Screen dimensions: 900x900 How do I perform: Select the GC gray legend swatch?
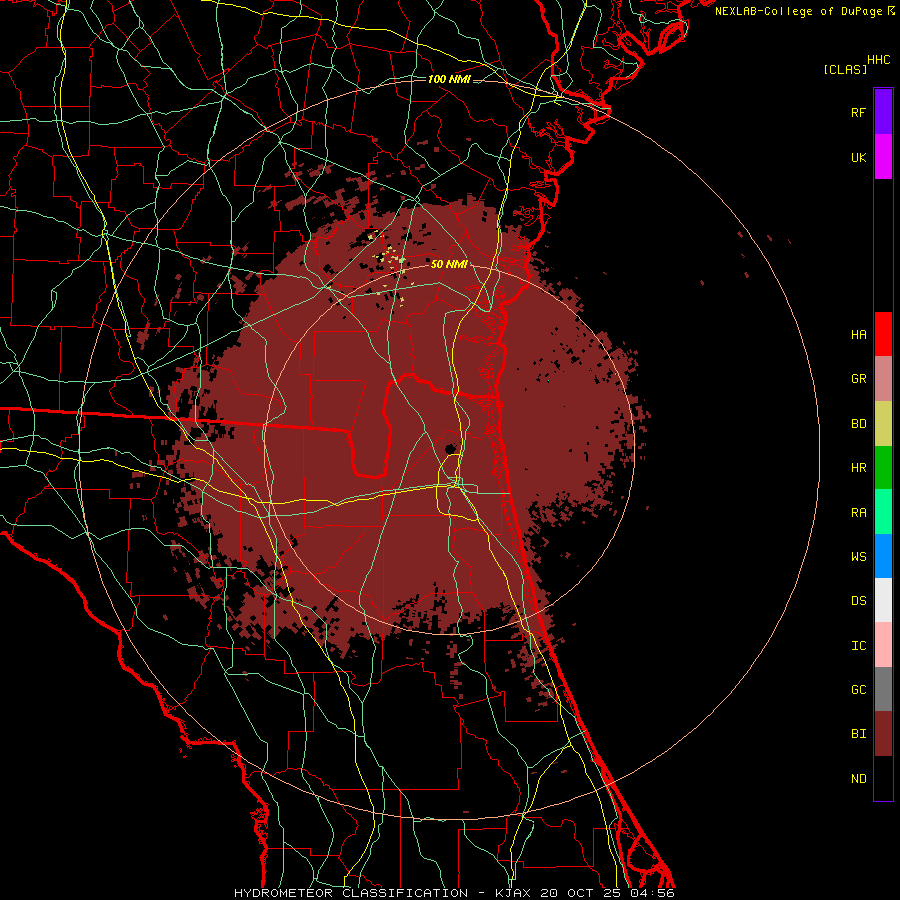[x=883, y=689]
